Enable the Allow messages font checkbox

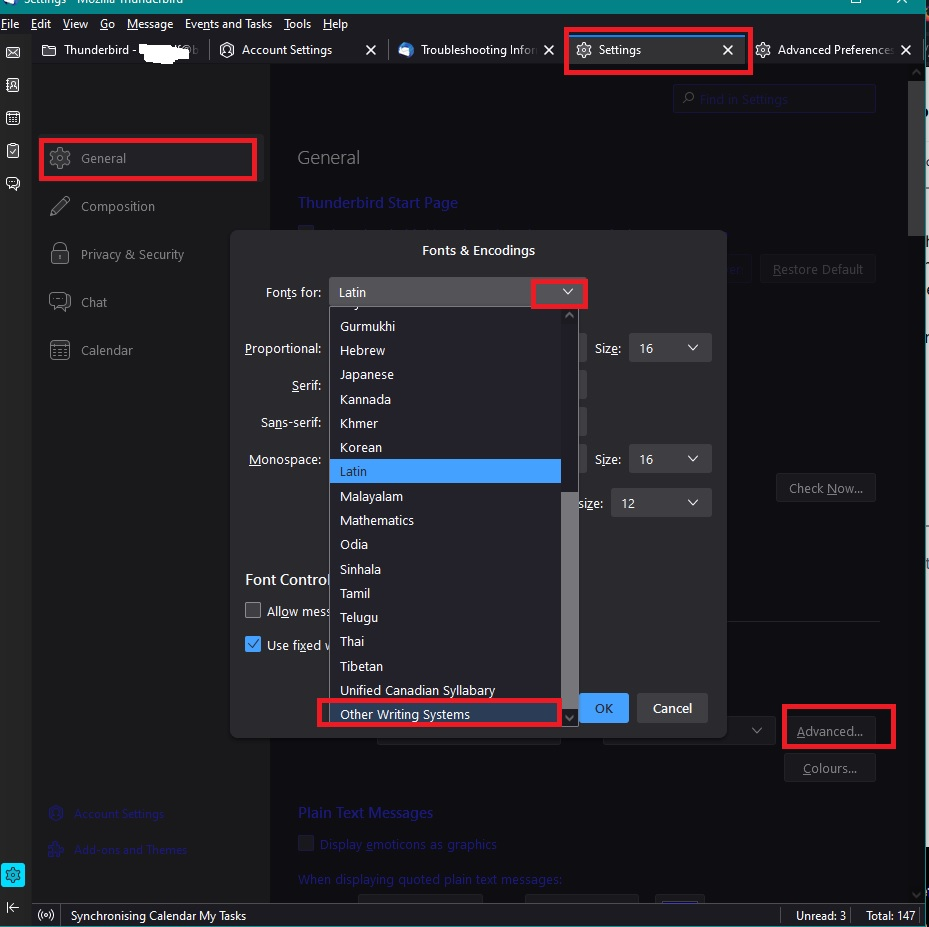(x=253, y=611)
